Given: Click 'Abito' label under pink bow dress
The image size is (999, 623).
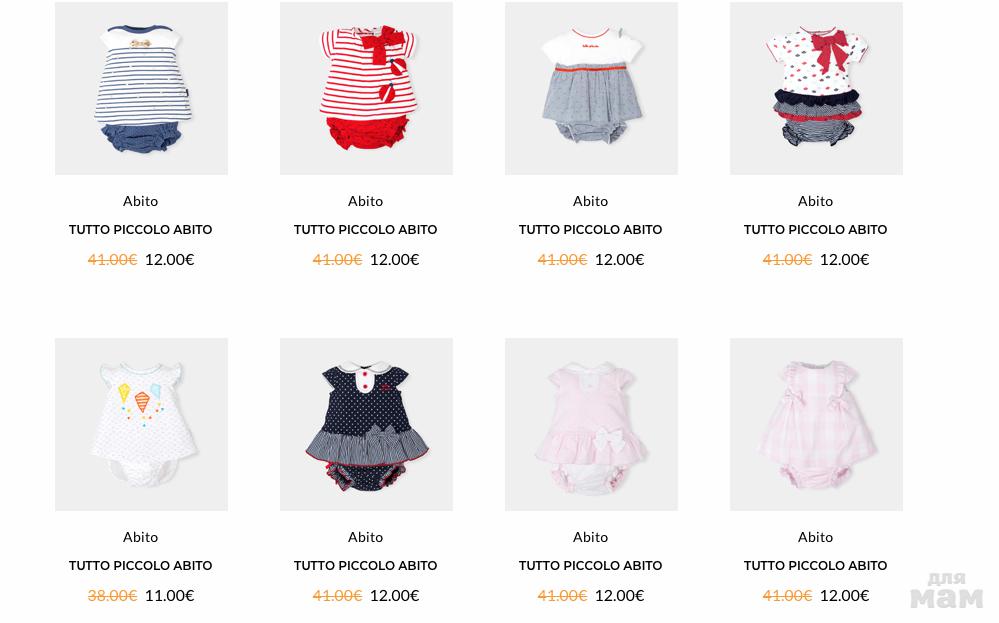Looking at the screenshot, I should point(591,538).
